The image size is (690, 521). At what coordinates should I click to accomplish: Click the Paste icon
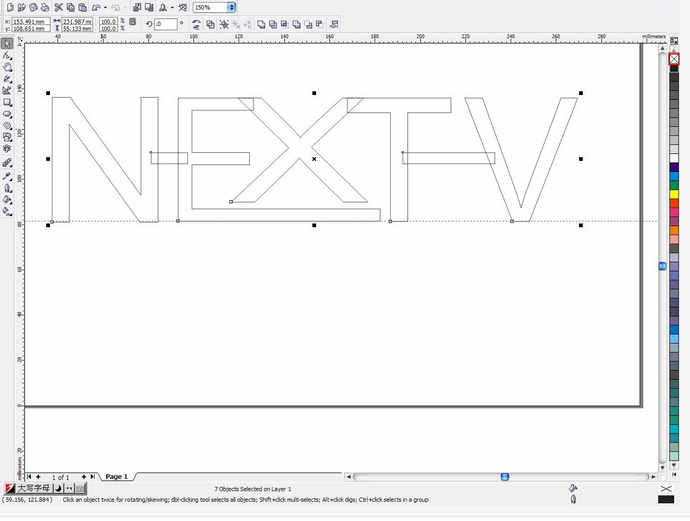[x=82, y=7]
